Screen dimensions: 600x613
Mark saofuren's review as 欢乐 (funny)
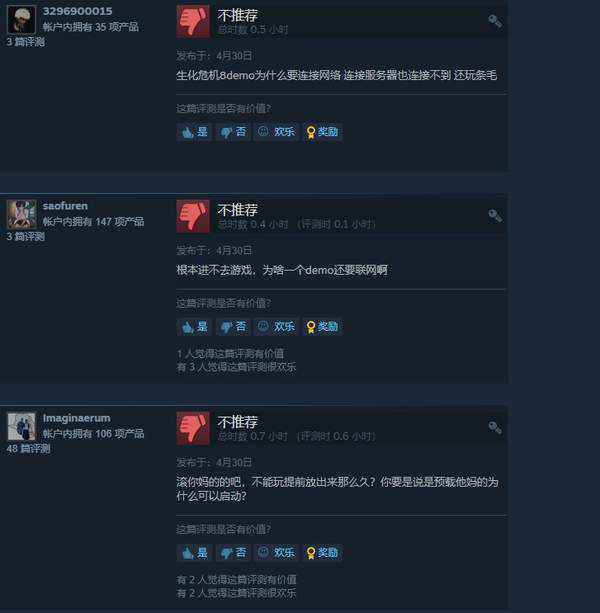tap(276, 326)
